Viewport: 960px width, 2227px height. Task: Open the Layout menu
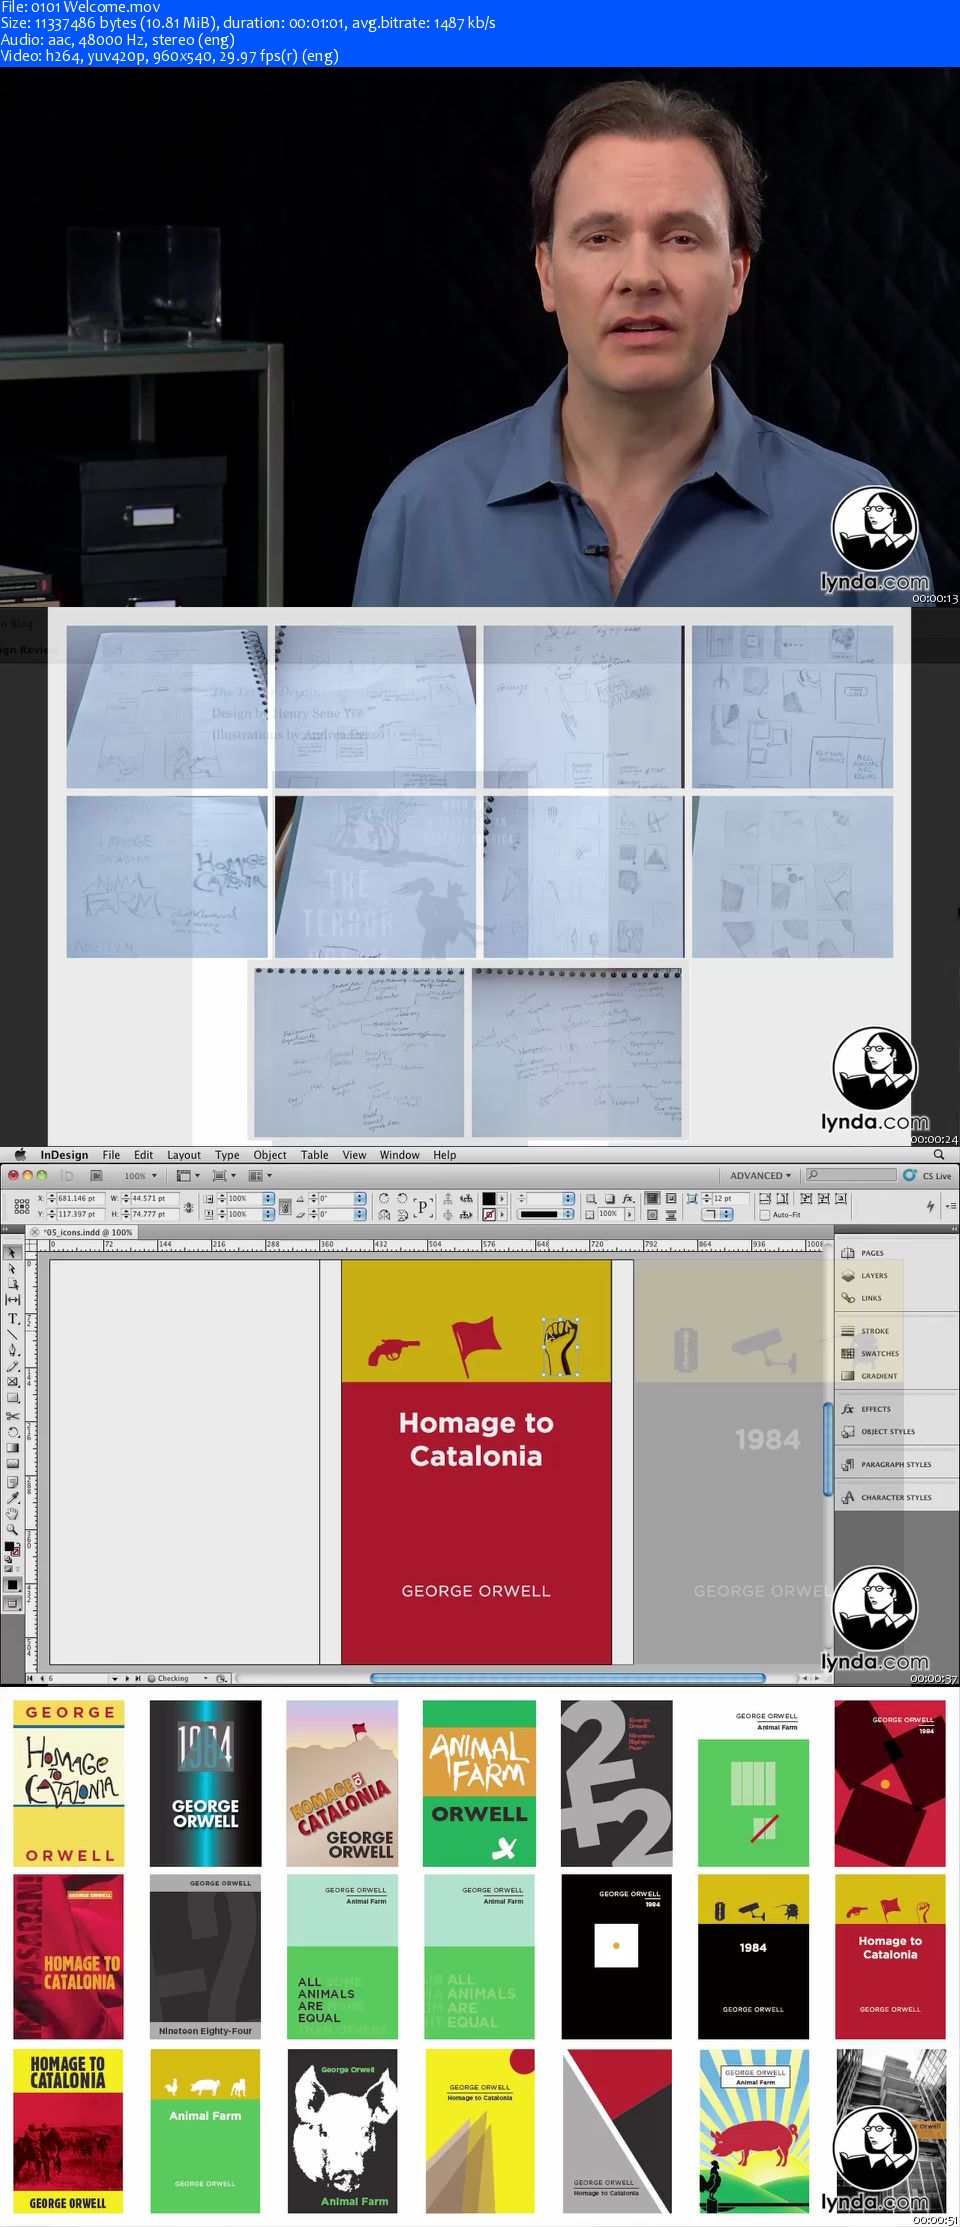(184, 1155)
